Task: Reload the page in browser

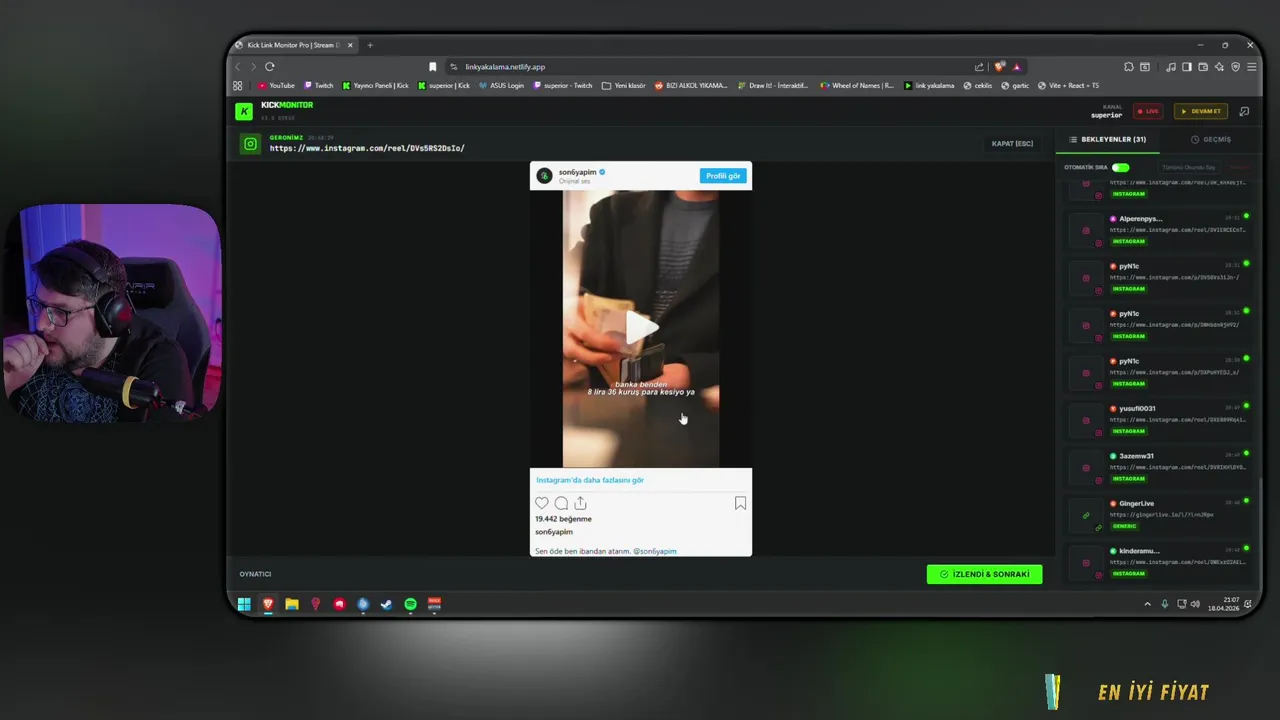Action: (269, 67)
